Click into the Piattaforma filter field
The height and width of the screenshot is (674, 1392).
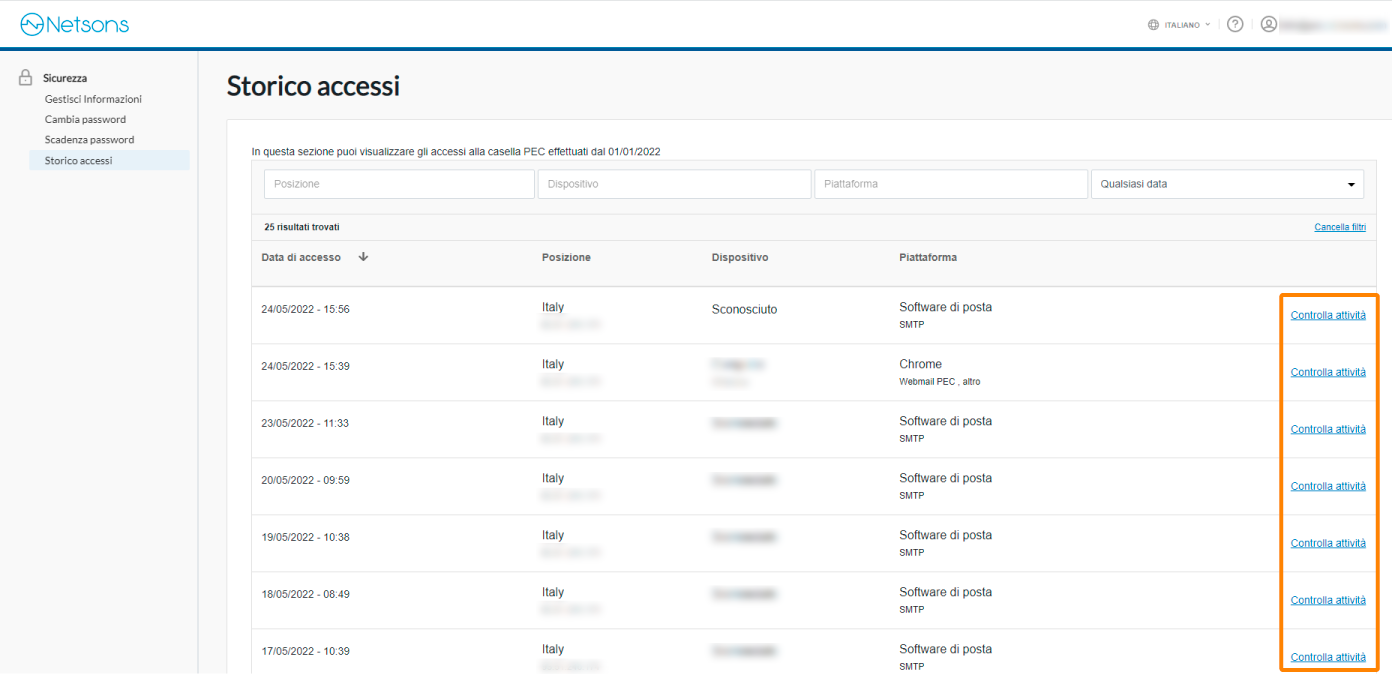[950, 184]
